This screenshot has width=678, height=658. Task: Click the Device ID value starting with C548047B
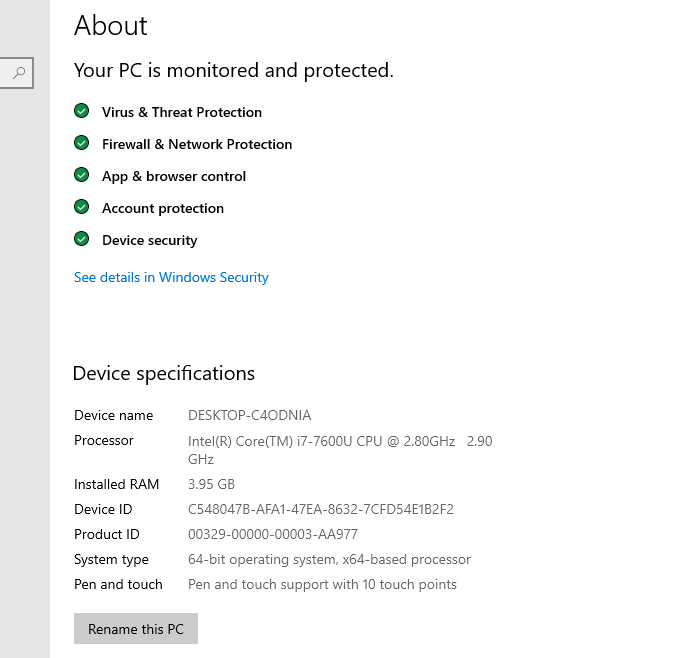click(320, 509)
